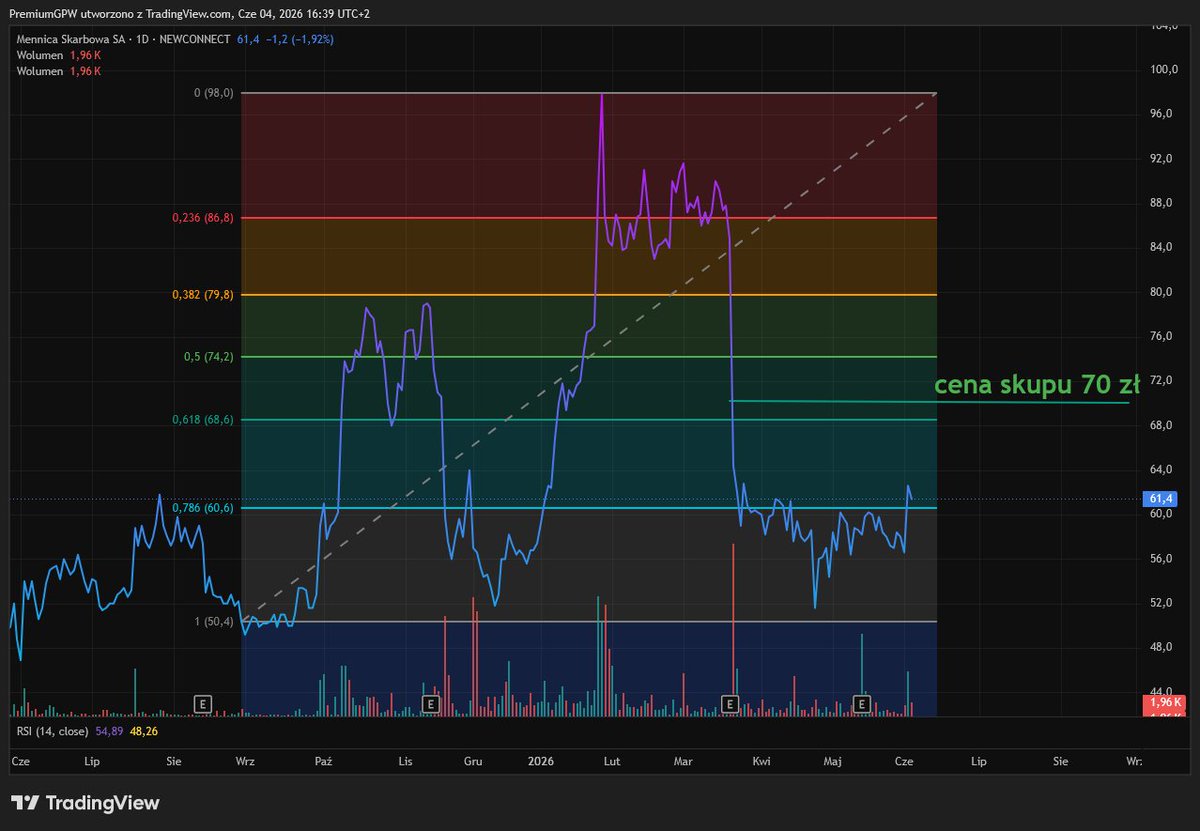The height and width of the screenshot is (831, 1200).
Task: Click the Mar label on the time axis
Action: point(683,761)
